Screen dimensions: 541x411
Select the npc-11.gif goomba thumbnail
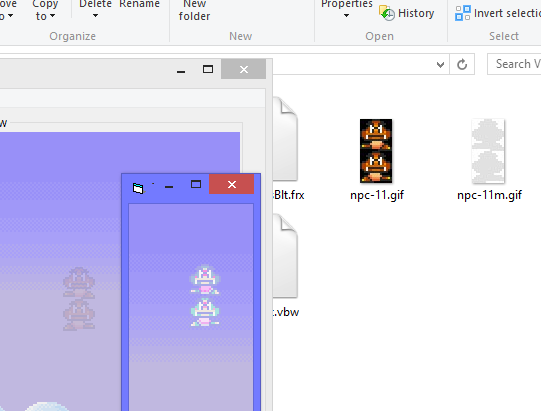click(x=376, y=151)
